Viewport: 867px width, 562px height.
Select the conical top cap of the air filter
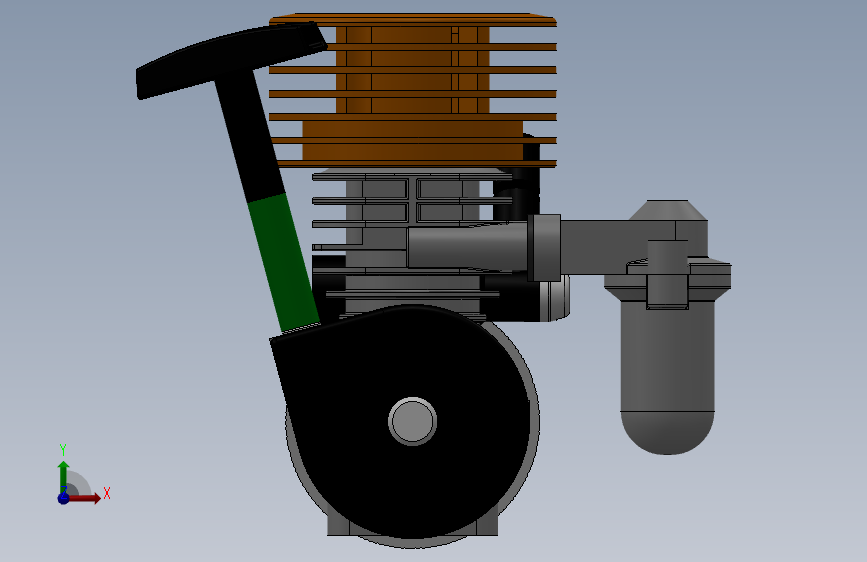(x=667, y=211)
